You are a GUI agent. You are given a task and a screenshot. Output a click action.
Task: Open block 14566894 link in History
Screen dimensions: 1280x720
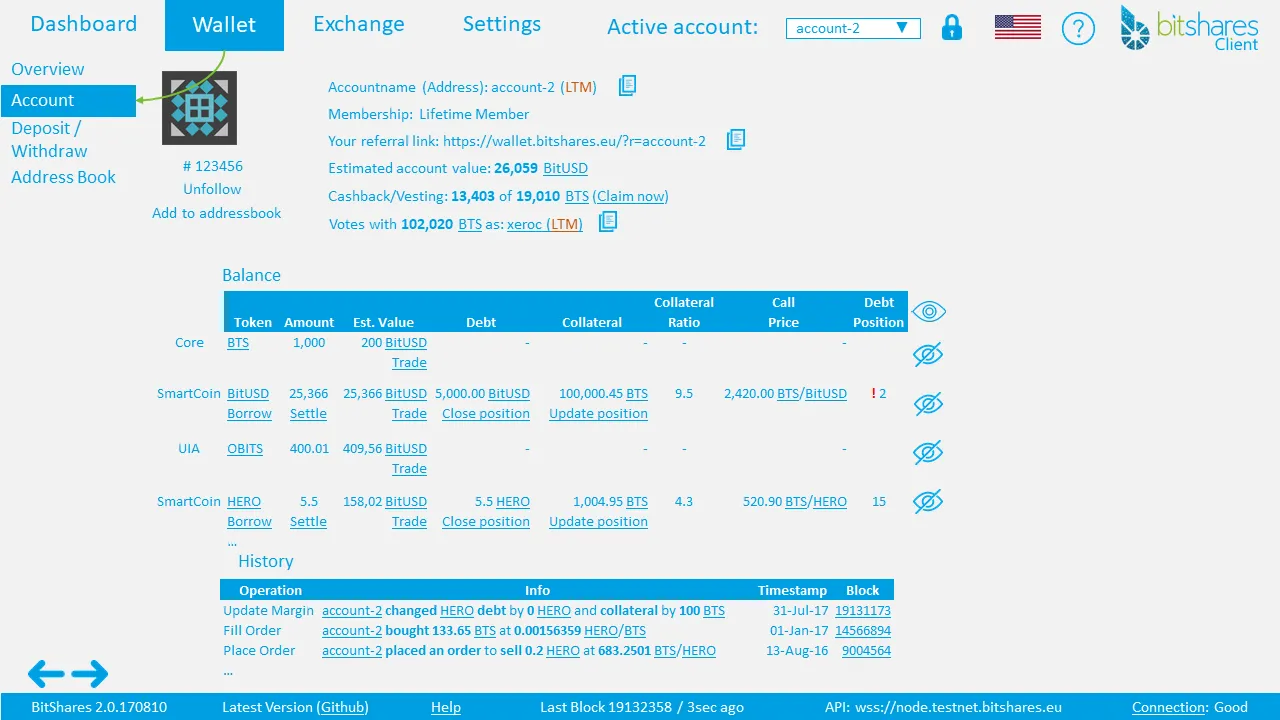863,630
